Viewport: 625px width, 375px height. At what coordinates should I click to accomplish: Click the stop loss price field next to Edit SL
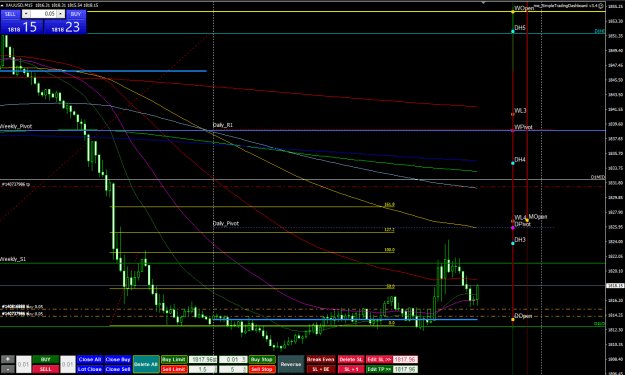405,359
